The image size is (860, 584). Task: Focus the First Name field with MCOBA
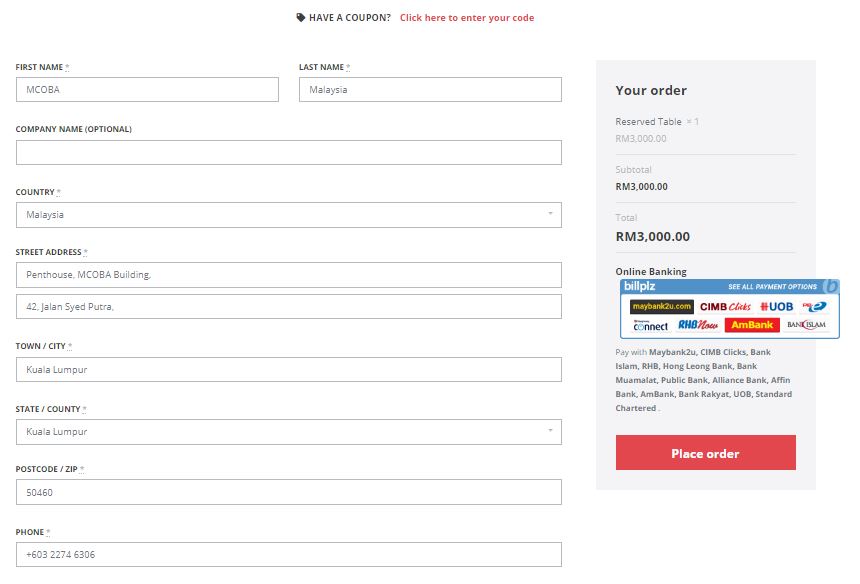click(x=147, y=89)
